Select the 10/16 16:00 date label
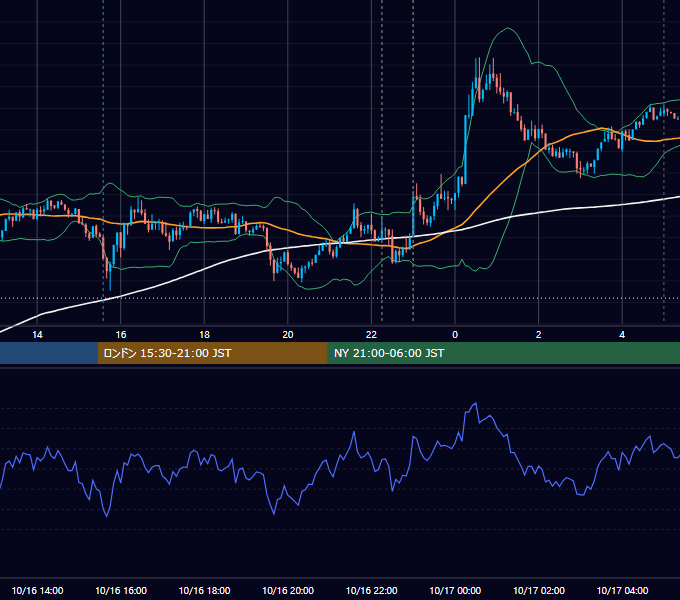 coord(121,590)
